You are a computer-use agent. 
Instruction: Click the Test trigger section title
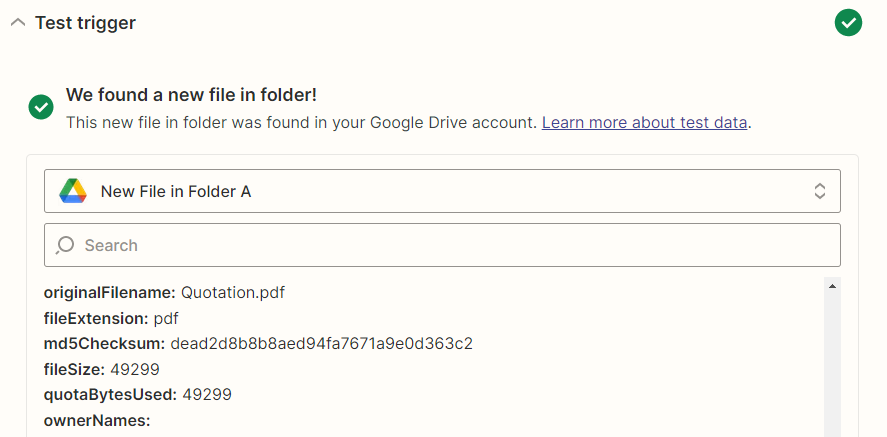click(x=85, y=23)
